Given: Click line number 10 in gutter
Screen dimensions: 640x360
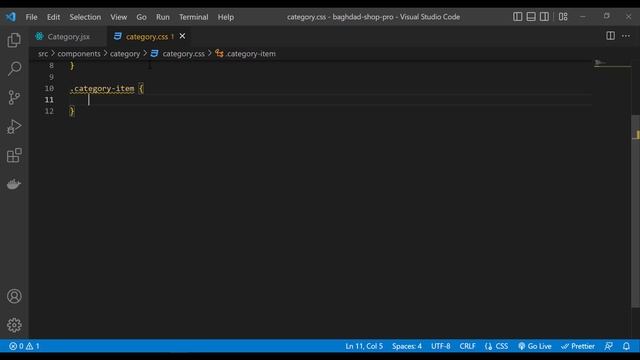Looking at the screenshot, I should point(49,89).
